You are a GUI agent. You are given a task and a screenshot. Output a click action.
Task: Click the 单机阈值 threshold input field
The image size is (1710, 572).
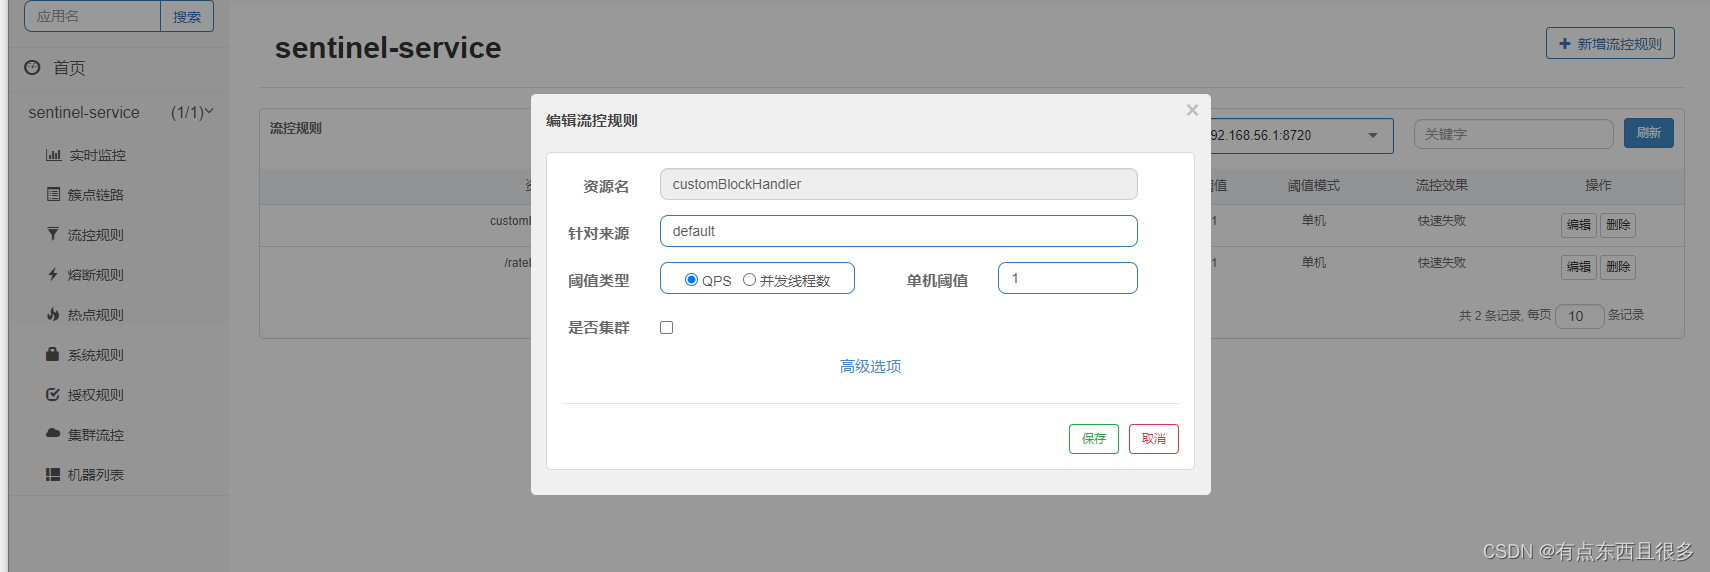1068,278
